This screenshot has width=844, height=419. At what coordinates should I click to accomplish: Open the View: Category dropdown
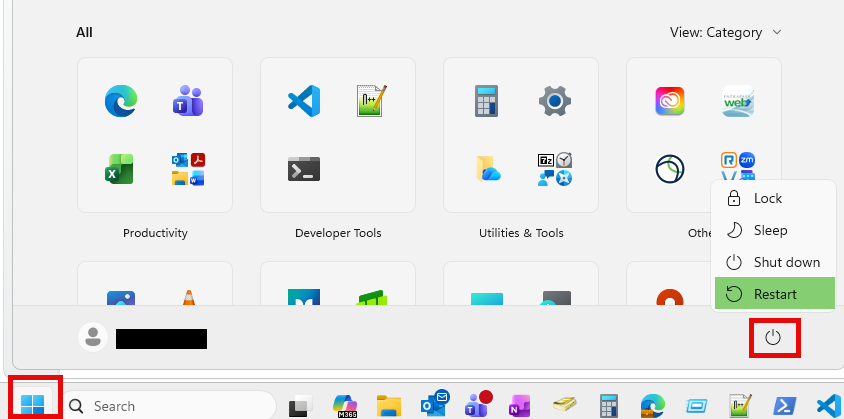point(725,32)
